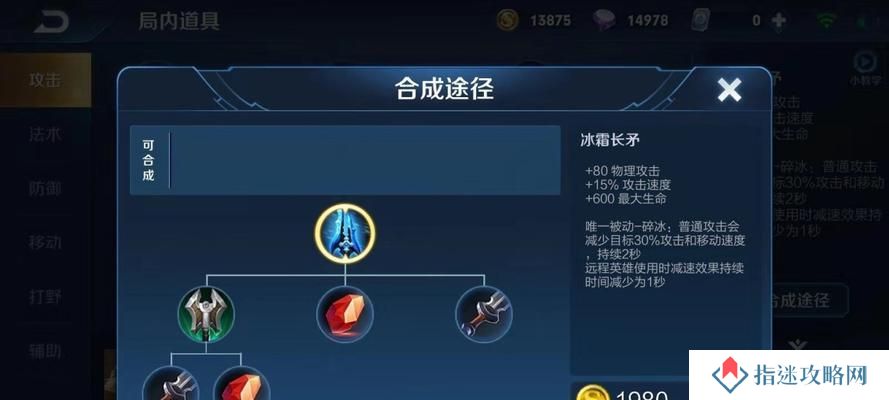Screen dimensions: 889x400
Task: Select the Frost Lance item at tree top
Action: coord(345,233)
